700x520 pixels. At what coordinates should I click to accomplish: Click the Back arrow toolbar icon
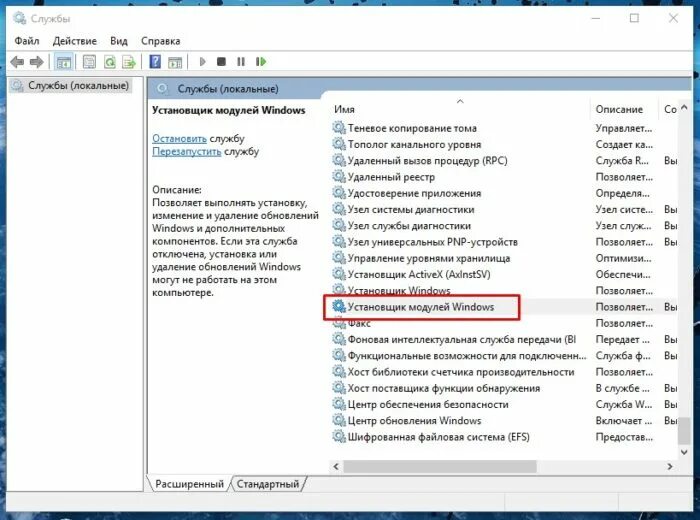17,62
